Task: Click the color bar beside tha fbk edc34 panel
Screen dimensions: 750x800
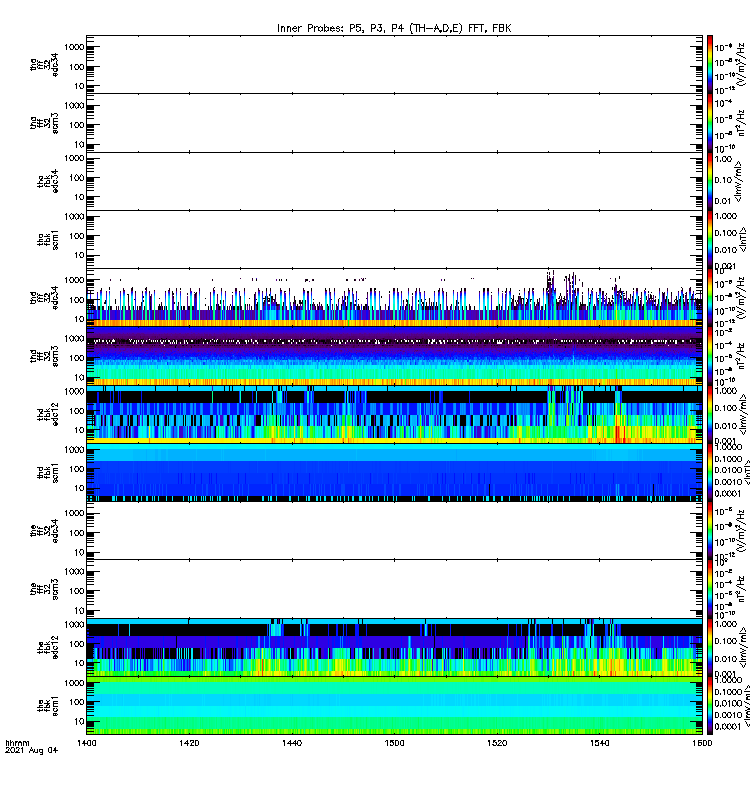Action: pyautogui.click(x=710, y=181)
